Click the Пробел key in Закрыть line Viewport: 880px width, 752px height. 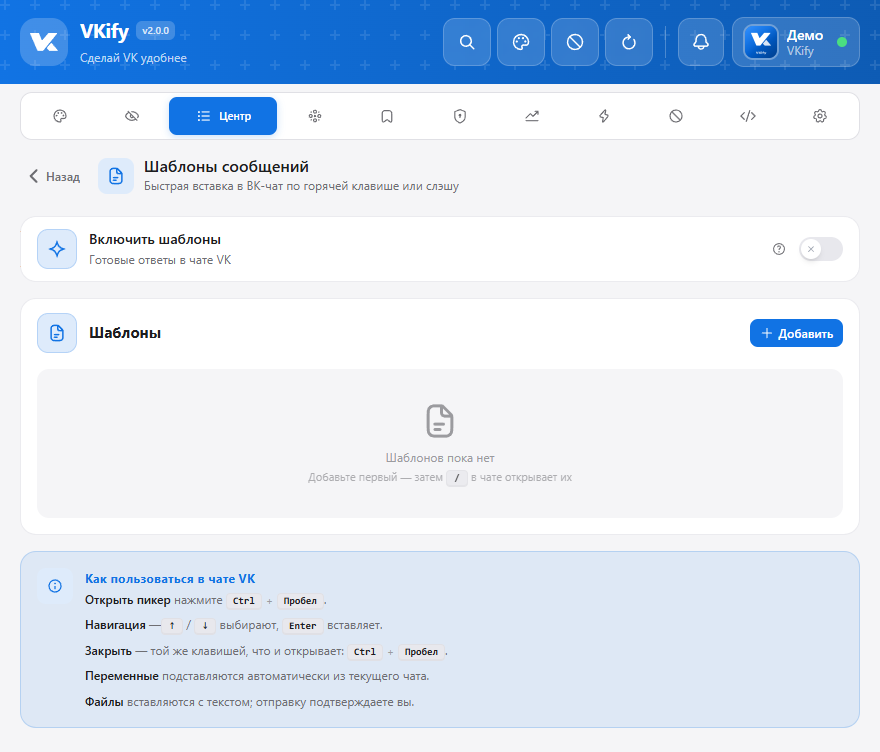tap(421, 652)
